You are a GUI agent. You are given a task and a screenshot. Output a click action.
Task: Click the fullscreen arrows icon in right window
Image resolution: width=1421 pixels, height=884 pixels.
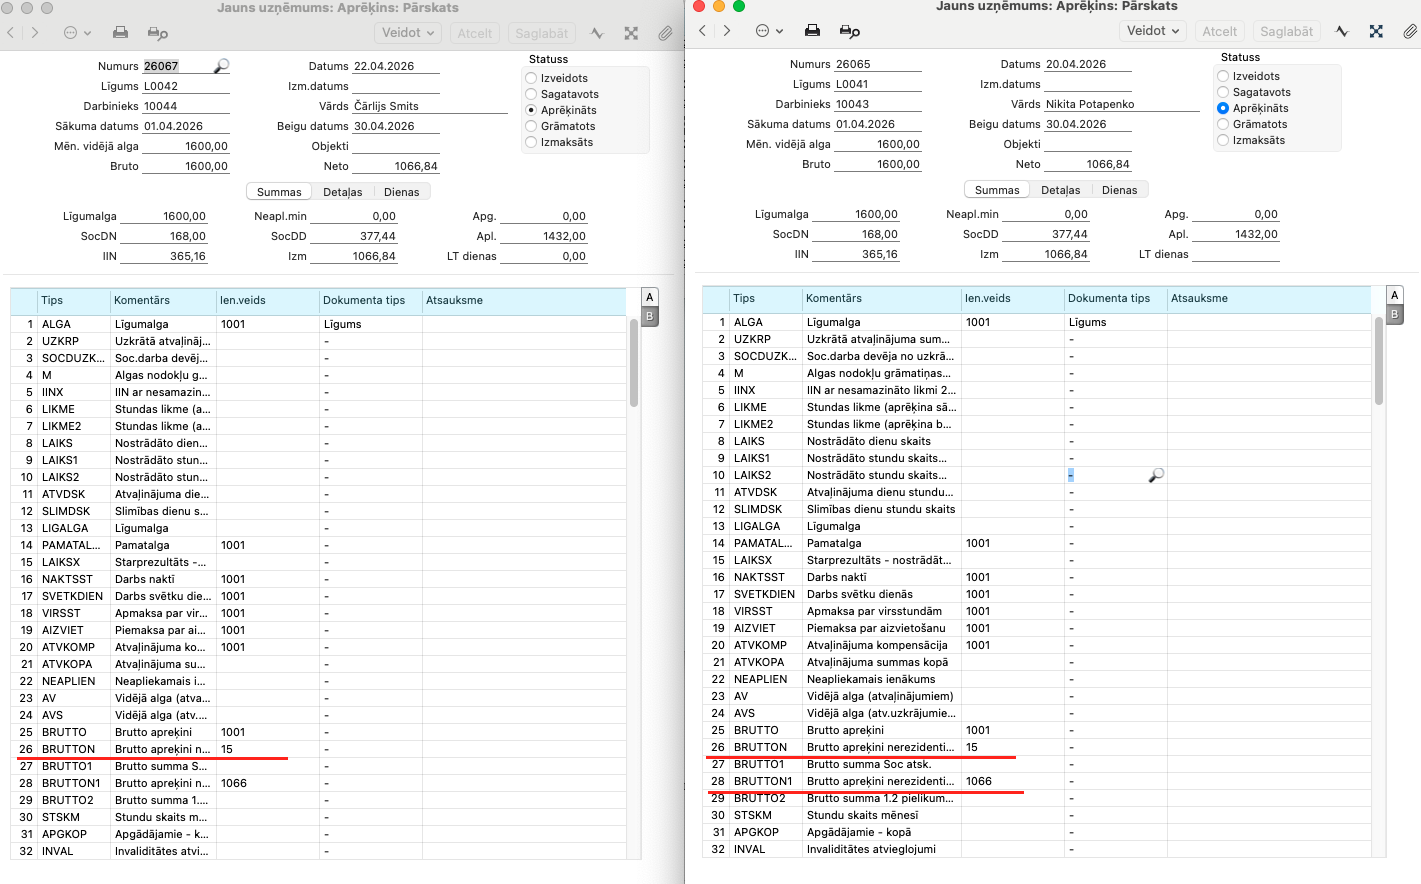1376,31
